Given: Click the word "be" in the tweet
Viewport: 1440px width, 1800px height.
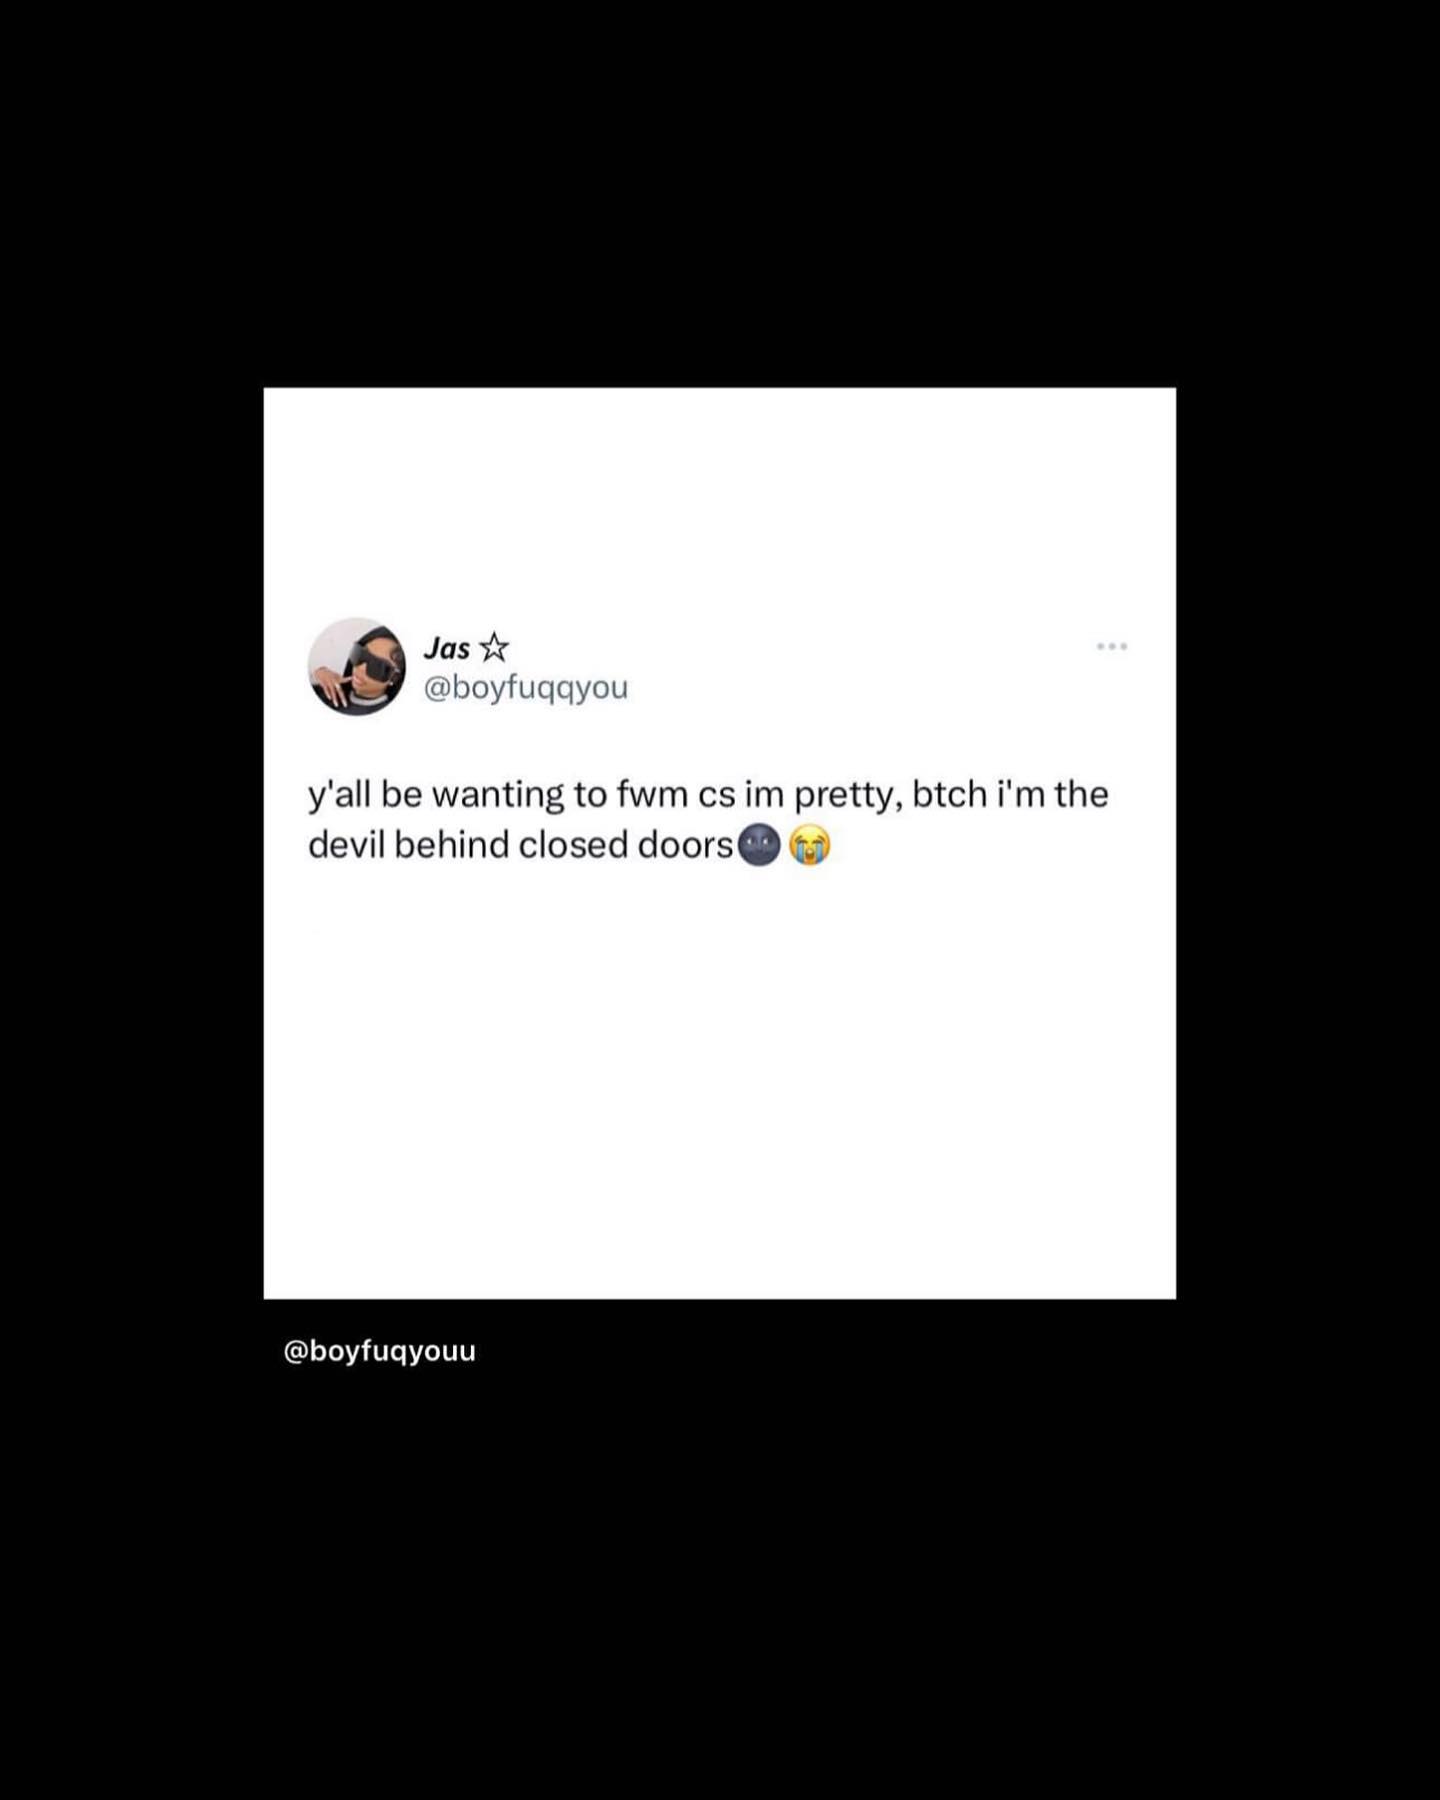Looking at the screenshot, I should 402,794.
